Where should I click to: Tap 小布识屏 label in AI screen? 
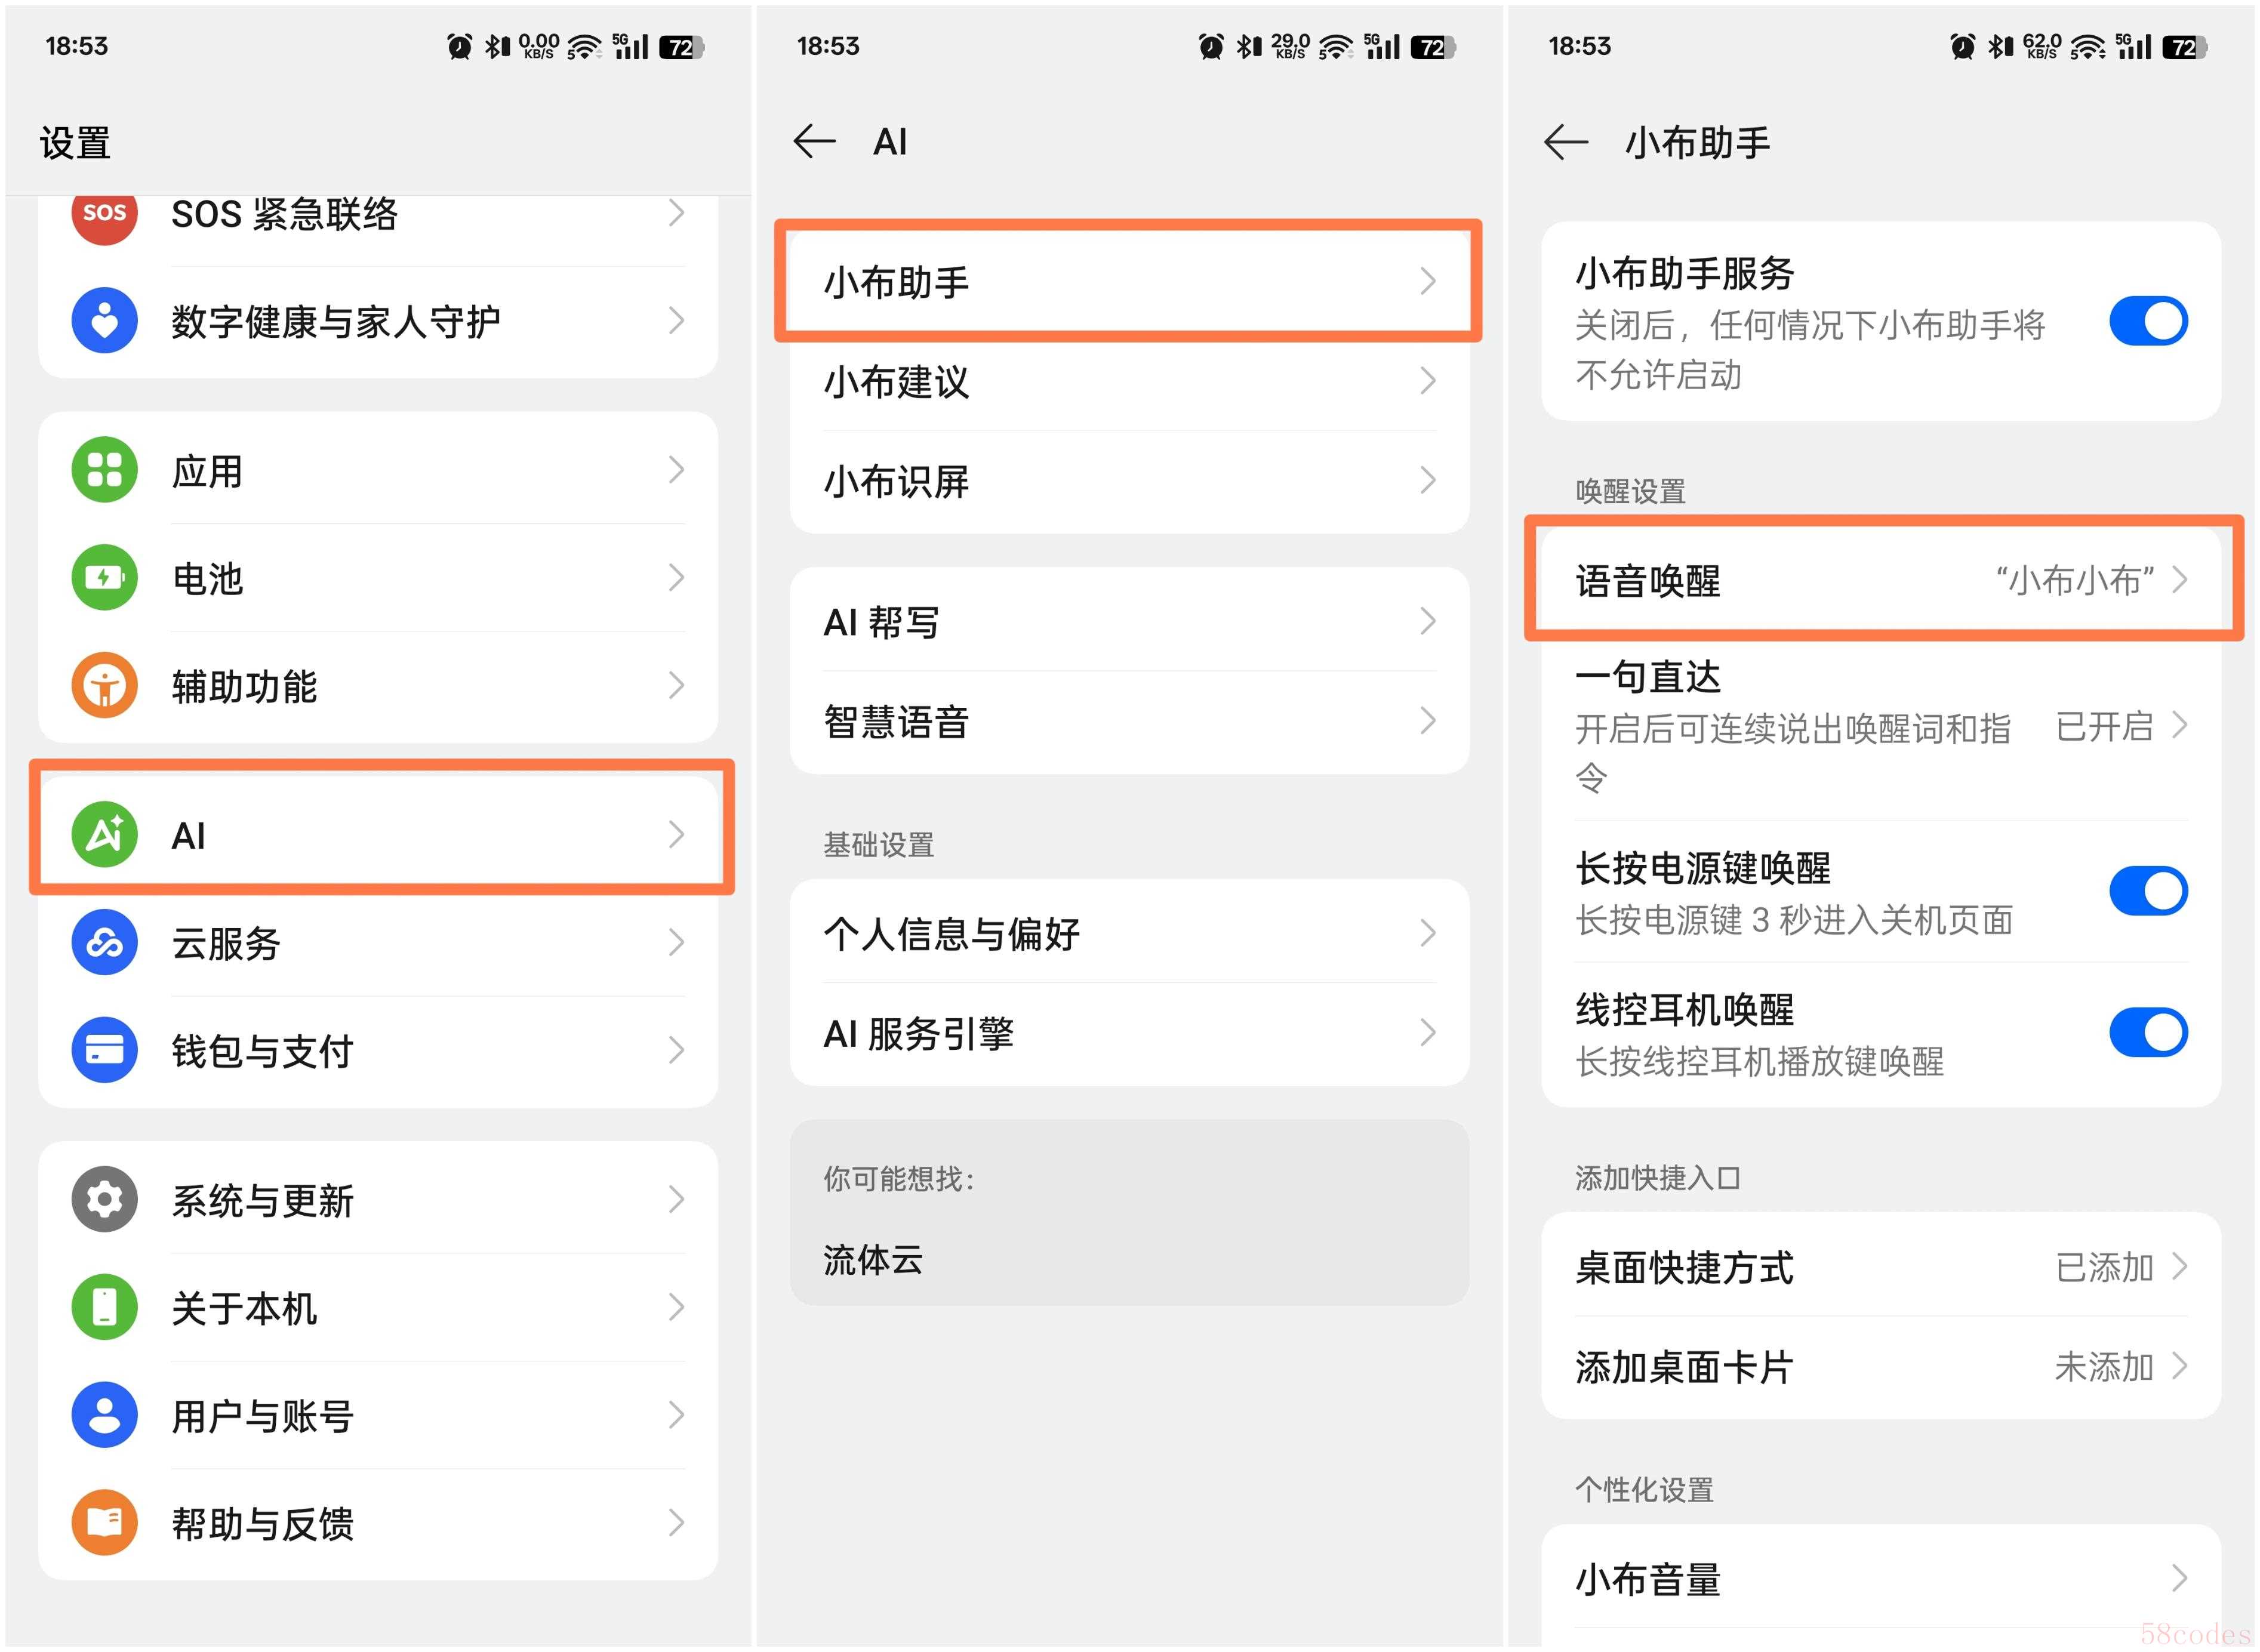point(896,482)
